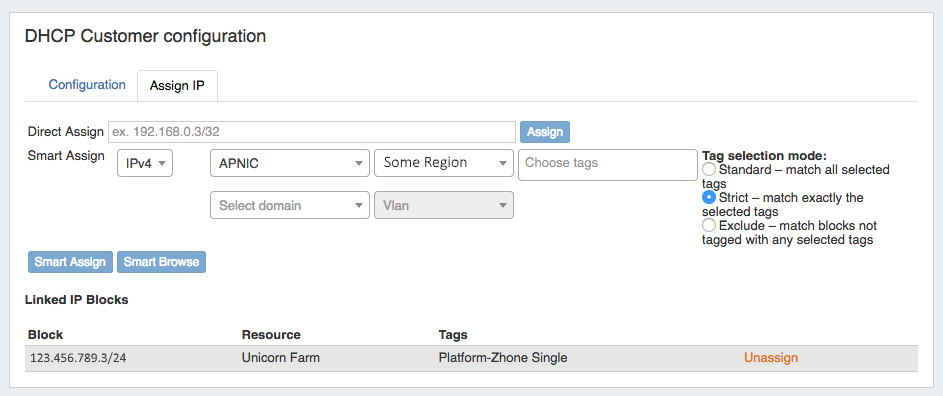
Task: Click the Platform-Zhone Single tags cell
Action: (503, 357)
